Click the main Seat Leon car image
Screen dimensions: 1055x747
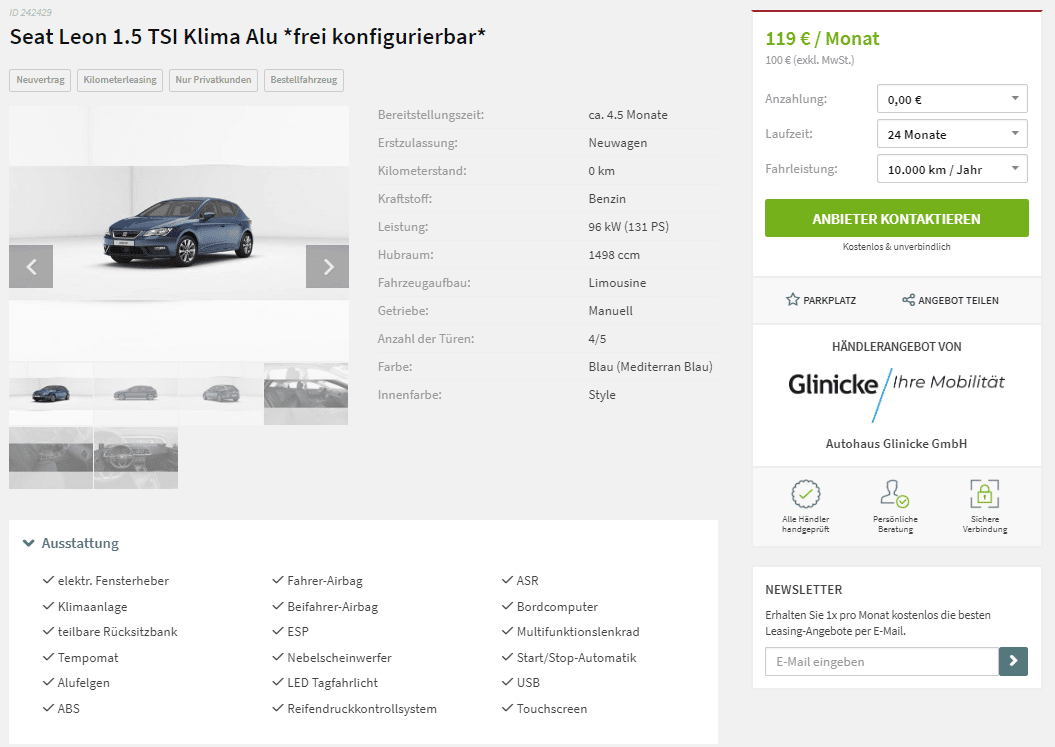tap(179, 232)
